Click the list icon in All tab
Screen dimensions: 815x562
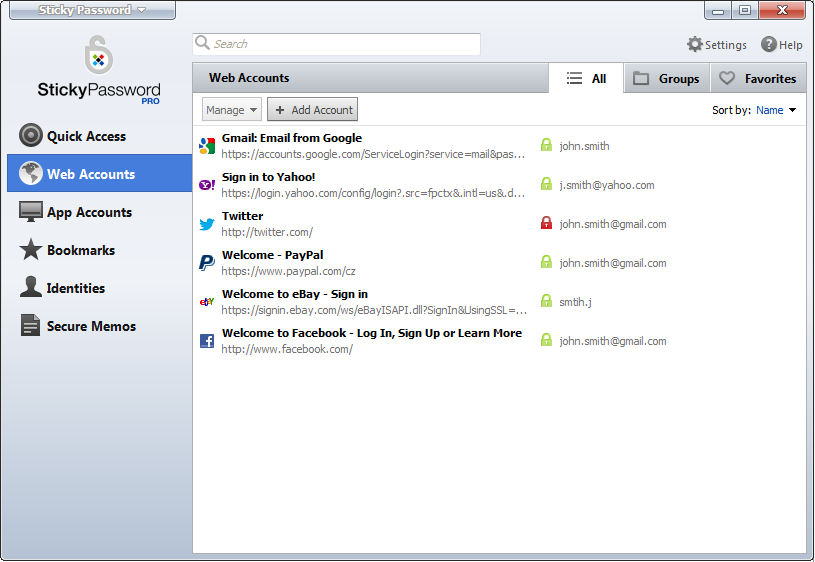click(574, 78)
